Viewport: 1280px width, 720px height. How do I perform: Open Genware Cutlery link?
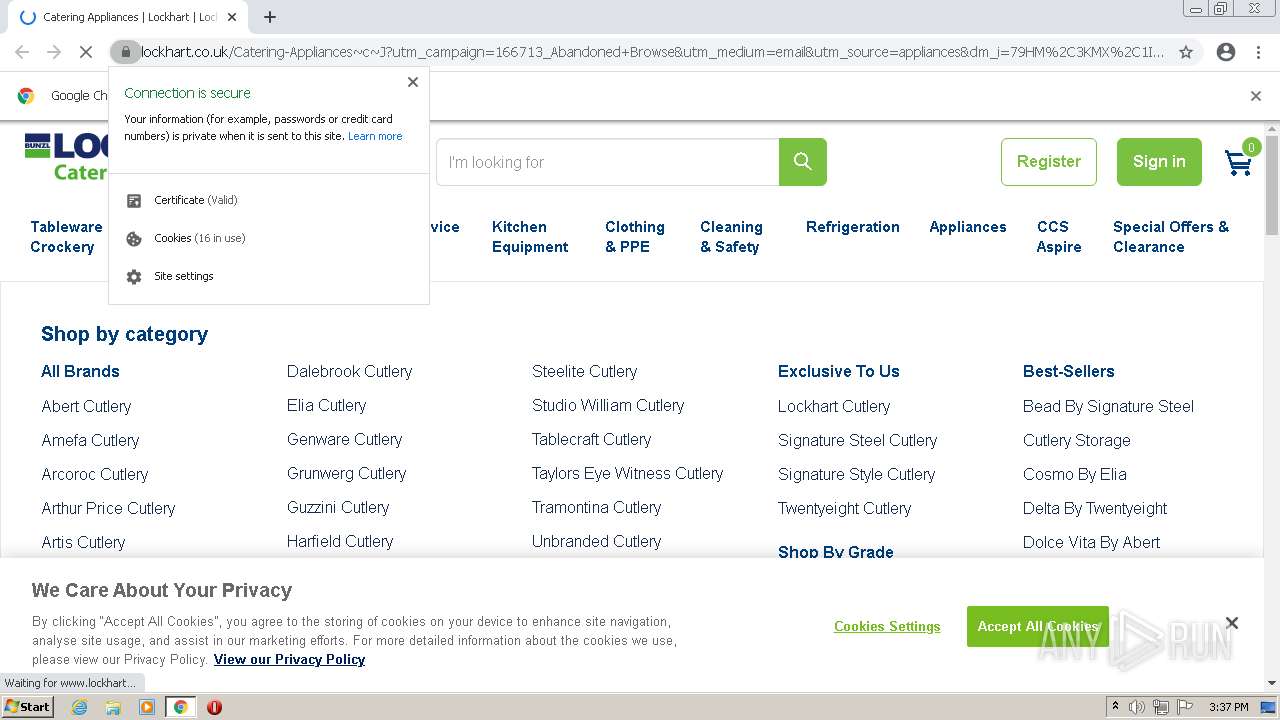(x=345, y=439)
